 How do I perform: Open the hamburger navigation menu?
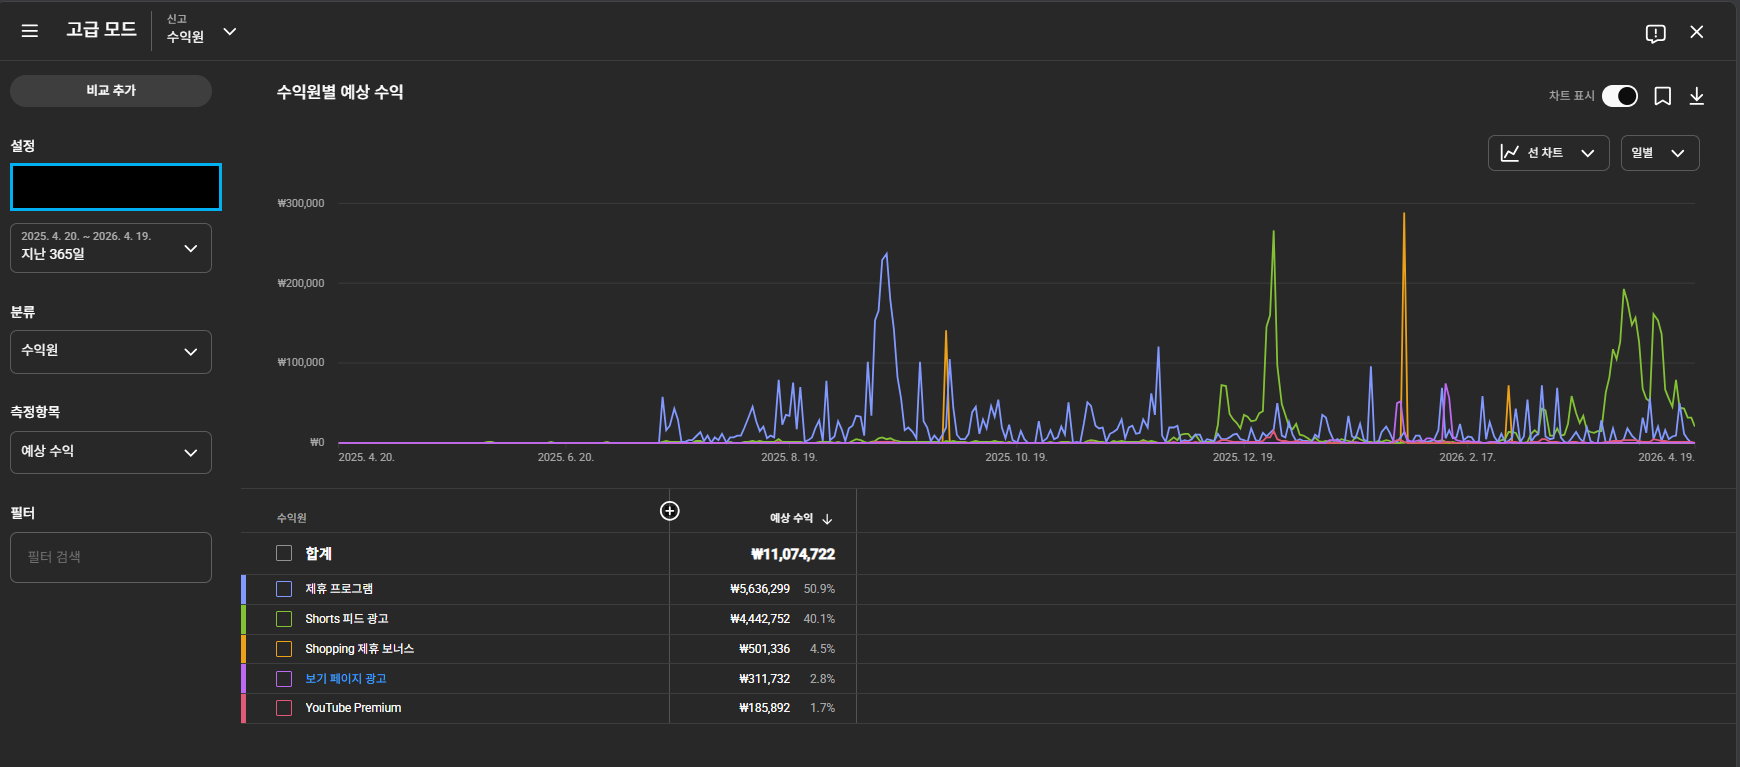[x=30, y=31]
